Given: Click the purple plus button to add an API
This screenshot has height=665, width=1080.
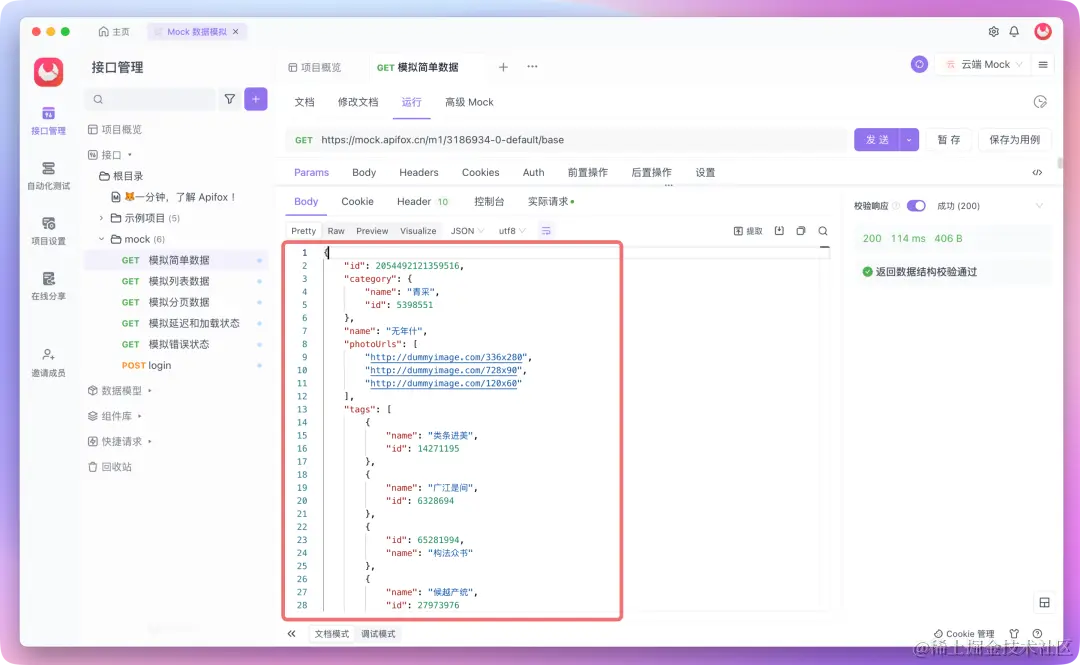Looking at the screenshot, I should pos(256,99).
